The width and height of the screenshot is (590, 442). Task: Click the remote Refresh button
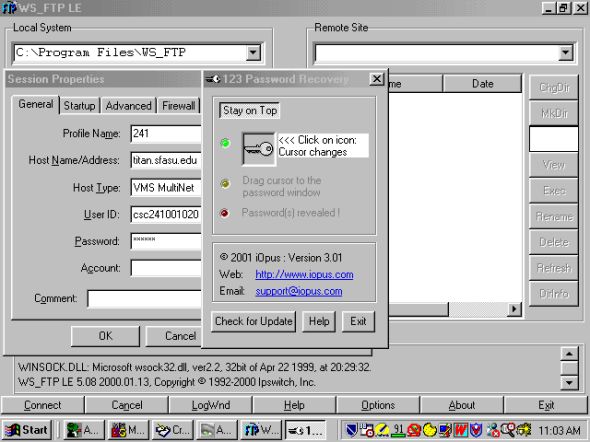(554, 268)
